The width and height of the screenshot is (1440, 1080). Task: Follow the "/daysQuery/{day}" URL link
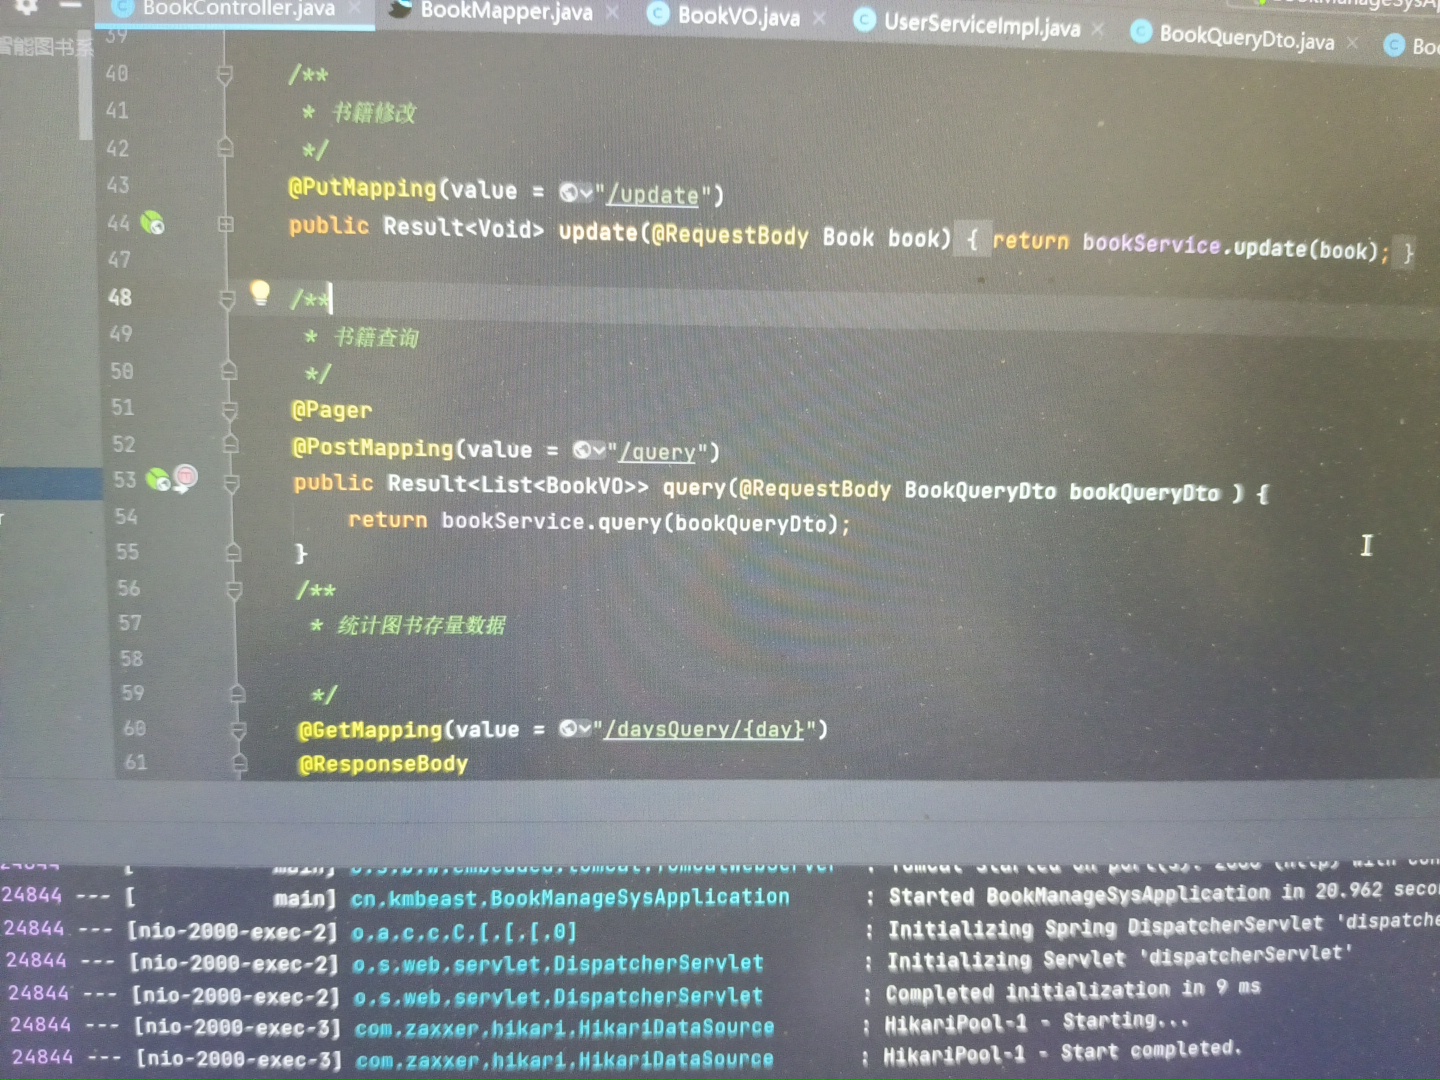(704, 729)
